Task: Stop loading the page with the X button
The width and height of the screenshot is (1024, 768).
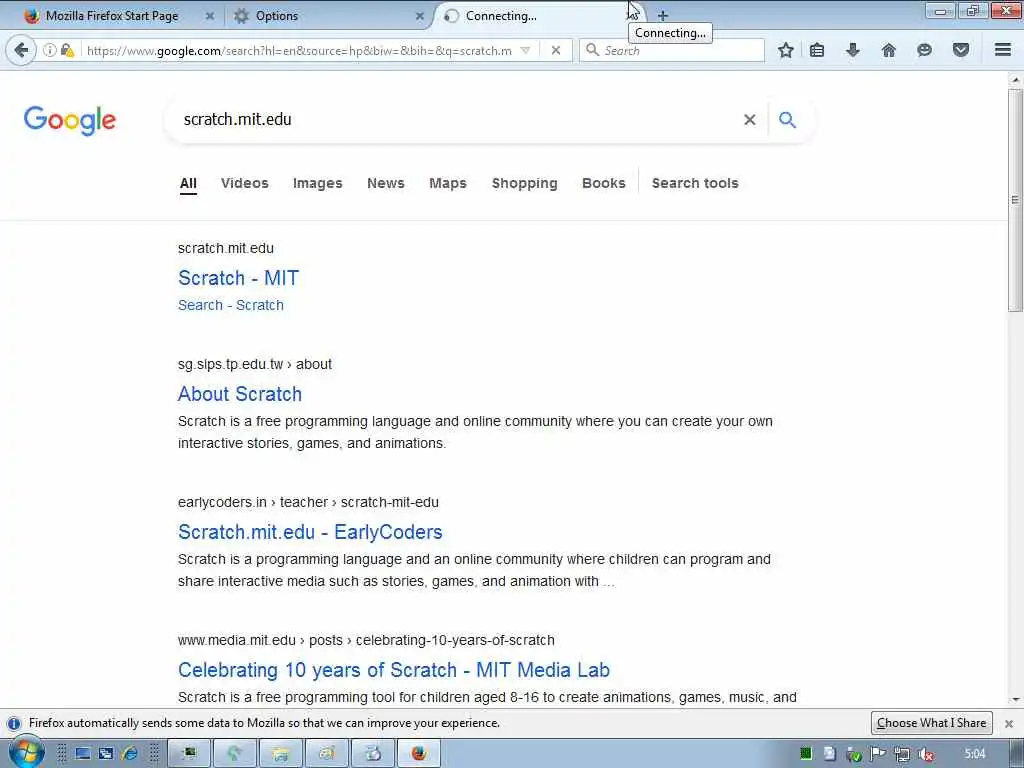Action: click(x=556, y=50)
